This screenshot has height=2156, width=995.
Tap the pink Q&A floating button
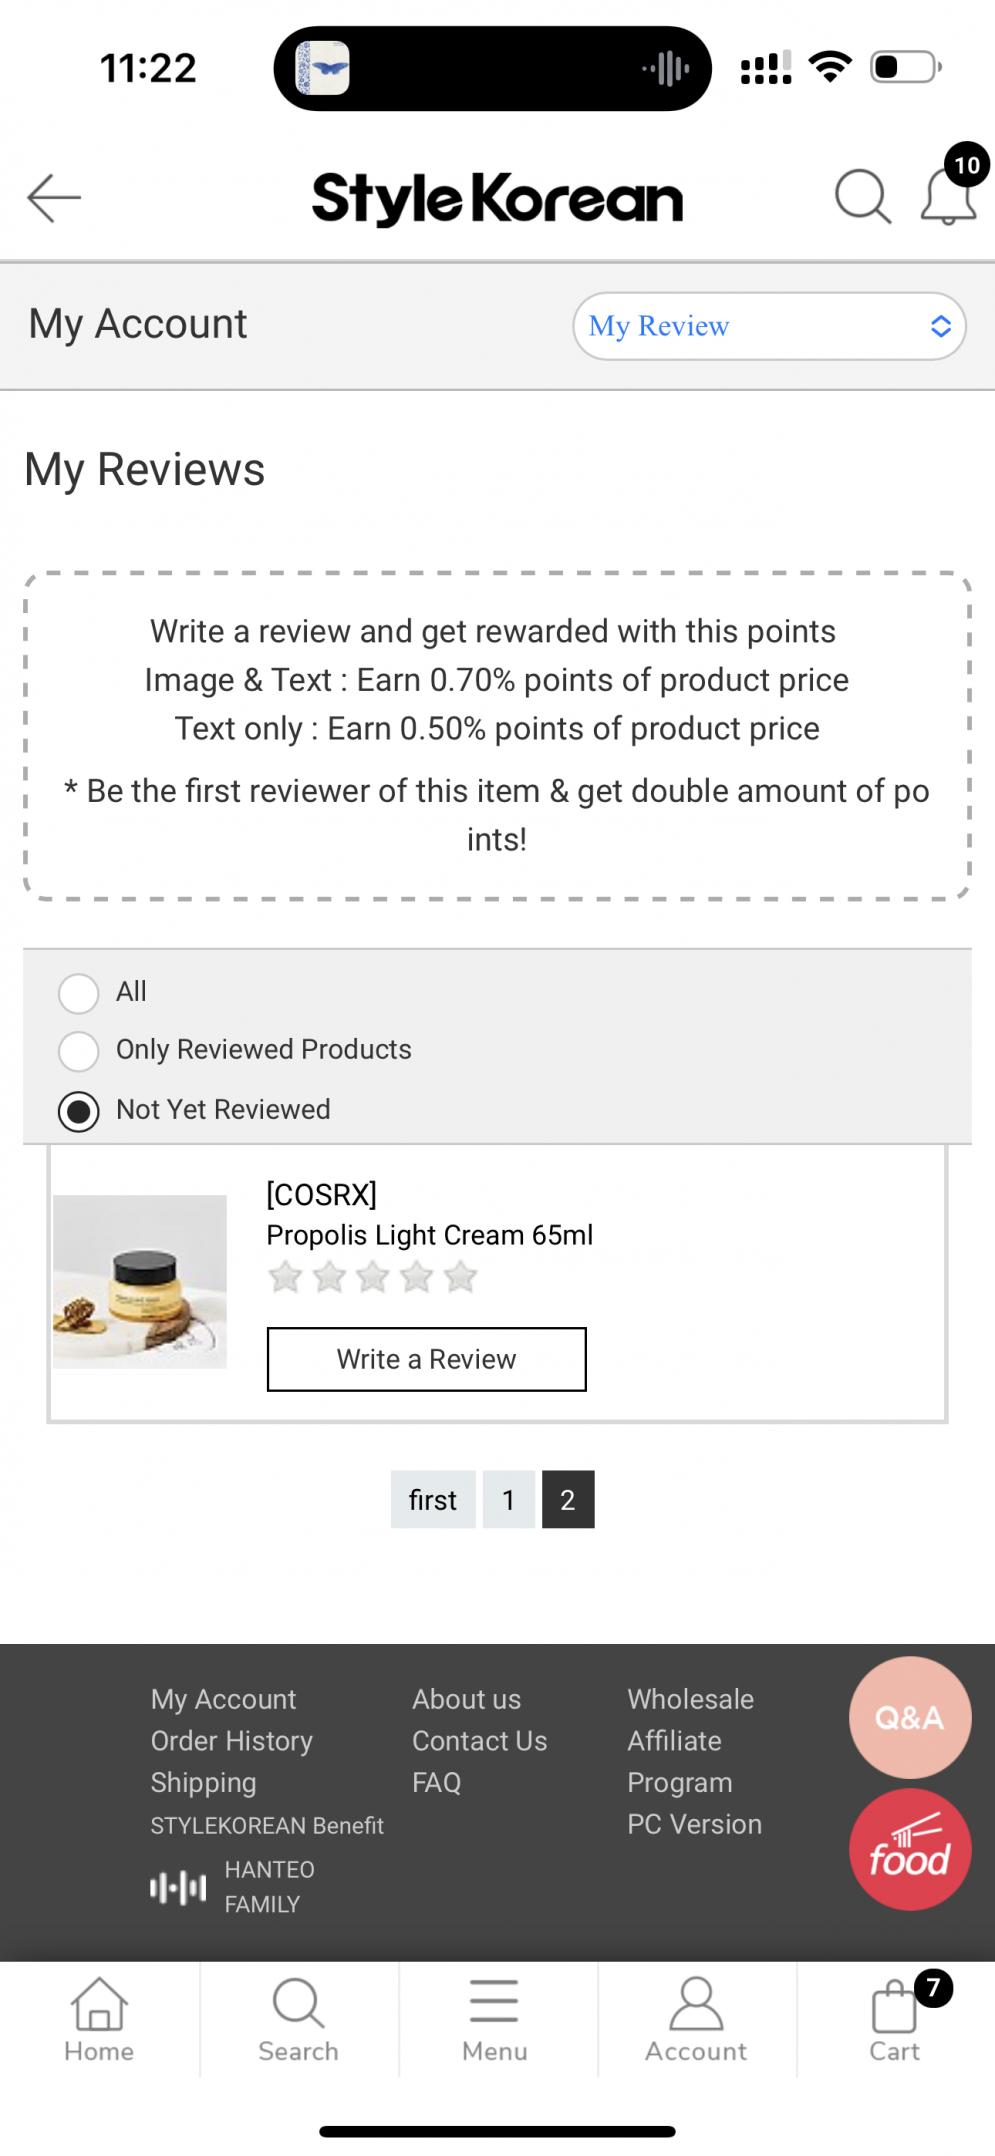coord(909,1717)
